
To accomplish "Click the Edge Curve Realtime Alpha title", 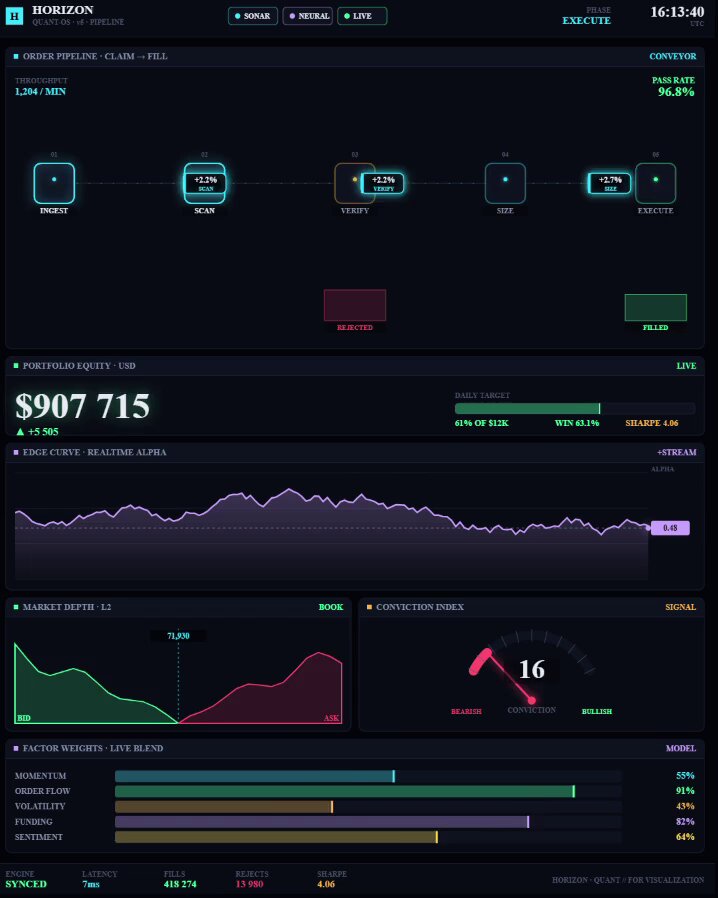I will pyautogui.click(x=94, y=452).
